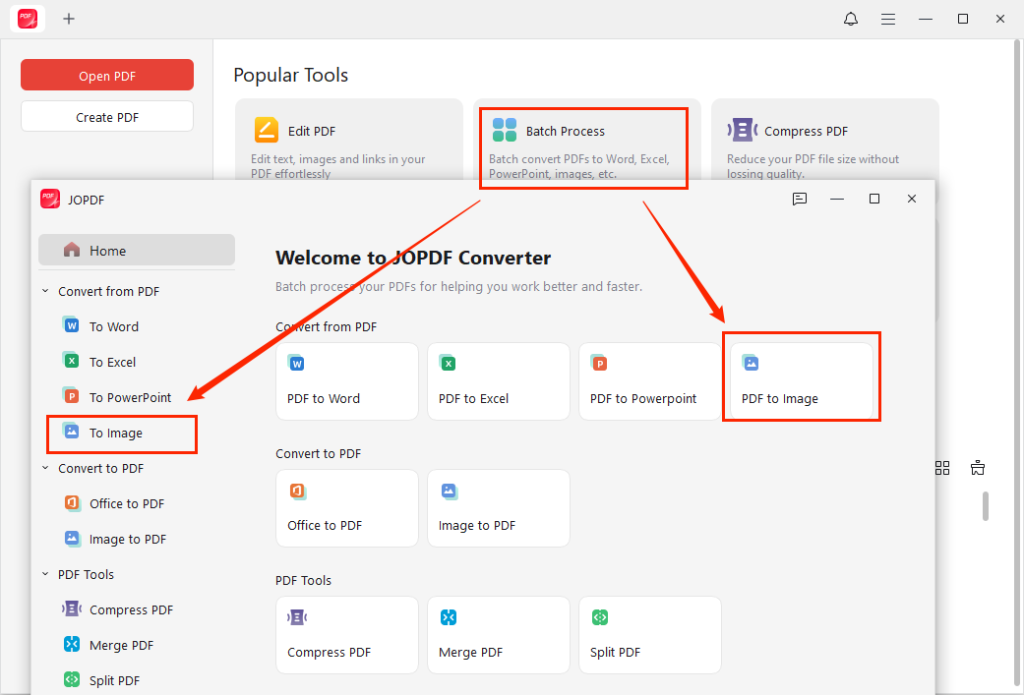Open the Compress PDF card
The height and width of the screenshot is (695, 1024).
point(347,635)
